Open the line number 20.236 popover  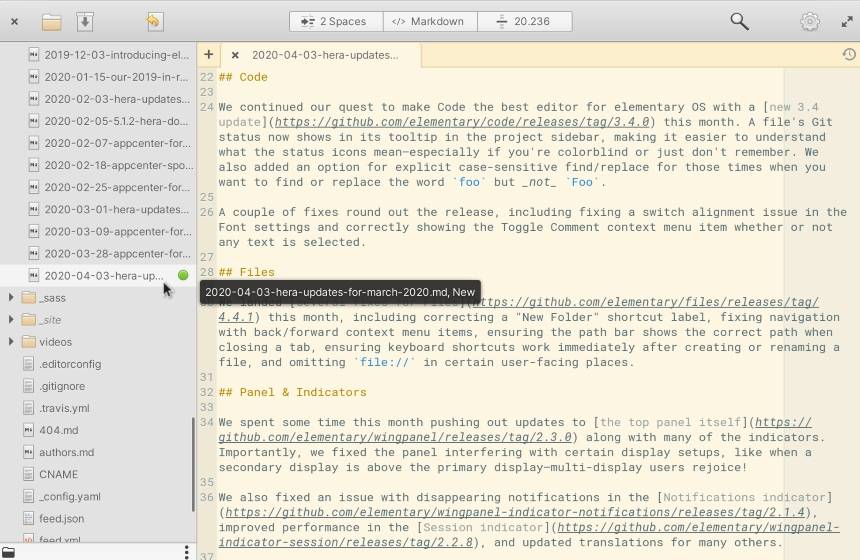tap(524, 21)
